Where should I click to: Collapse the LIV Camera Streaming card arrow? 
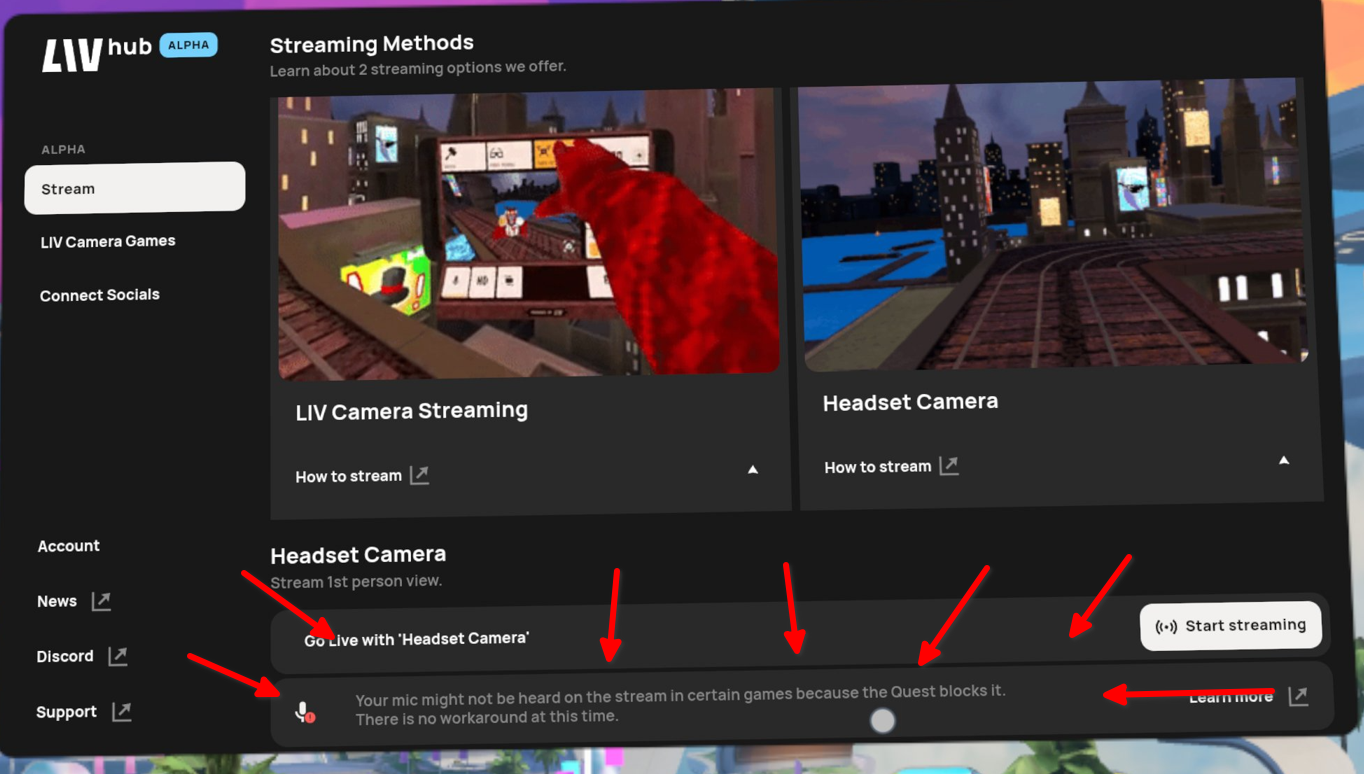click(753, 469)
